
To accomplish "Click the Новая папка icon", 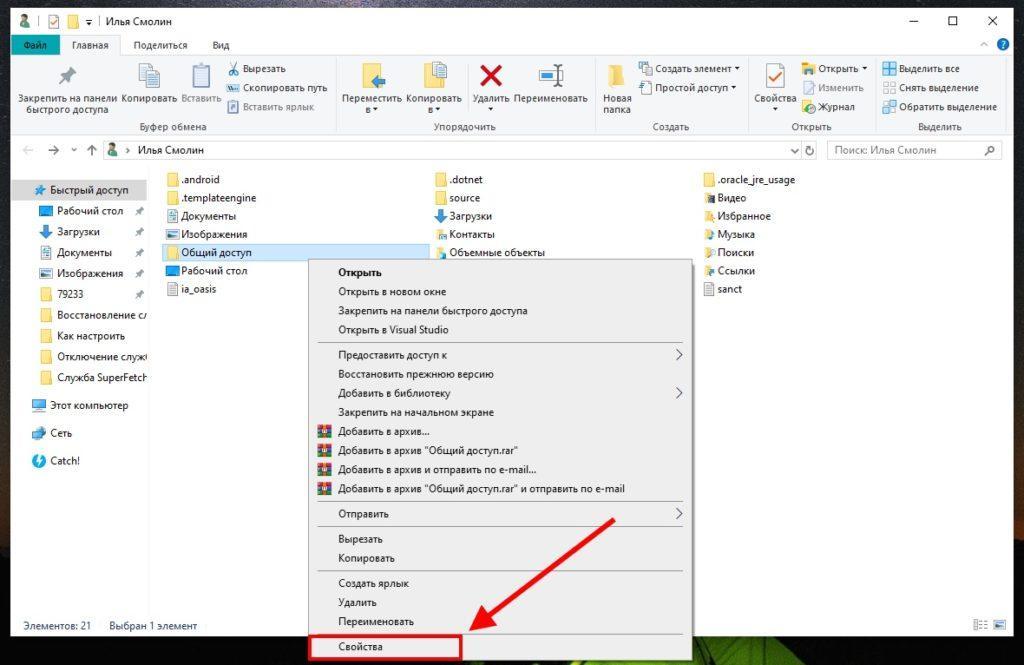I will point(616,77).
